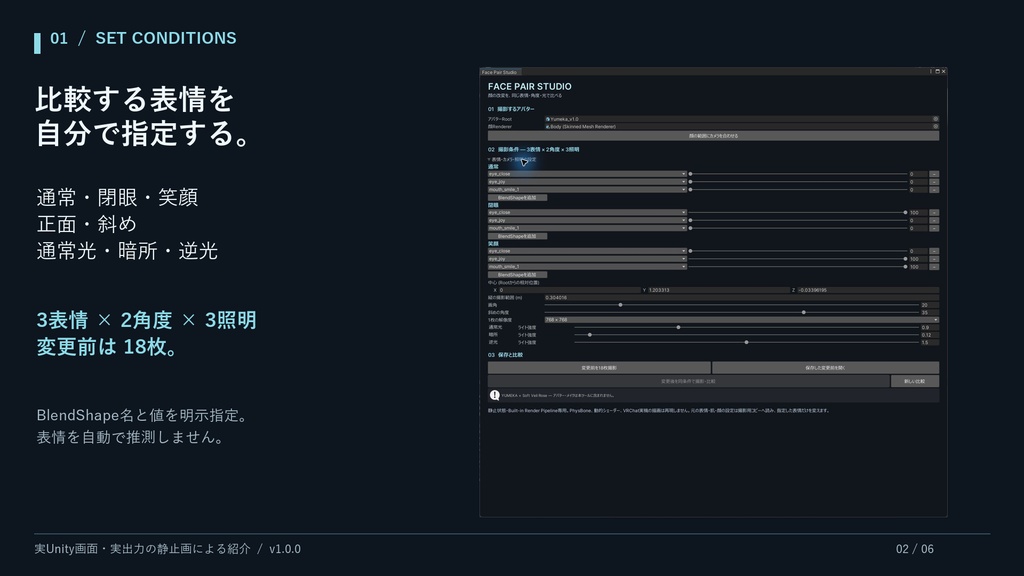Open object picker for 顔Renderer field
The image size is (1024, 576).
click(935, 126)
